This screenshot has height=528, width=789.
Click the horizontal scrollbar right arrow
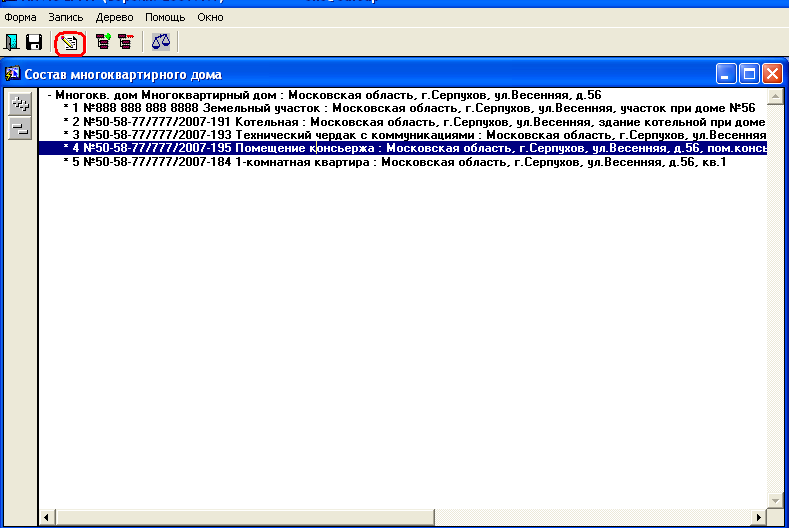pos(759,517)
